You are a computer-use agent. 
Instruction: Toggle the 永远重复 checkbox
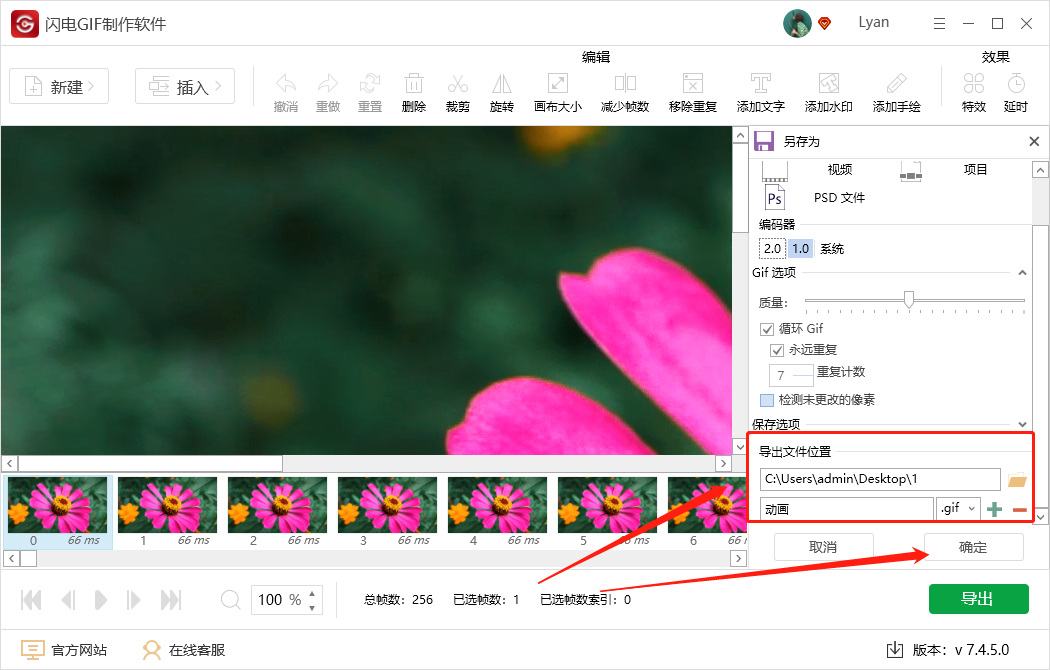[x=777, y=350]
